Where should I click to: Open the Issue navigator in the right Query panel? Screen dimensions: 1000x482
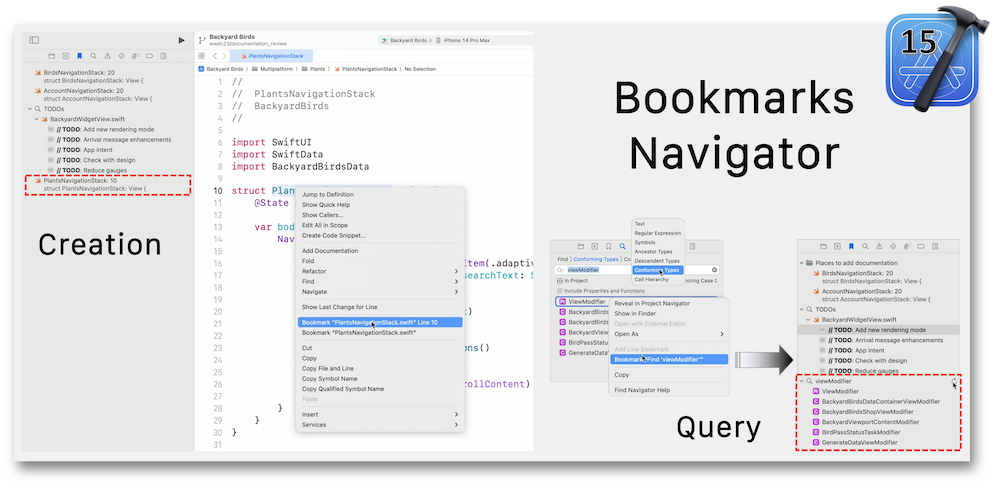tap(879, 246)
